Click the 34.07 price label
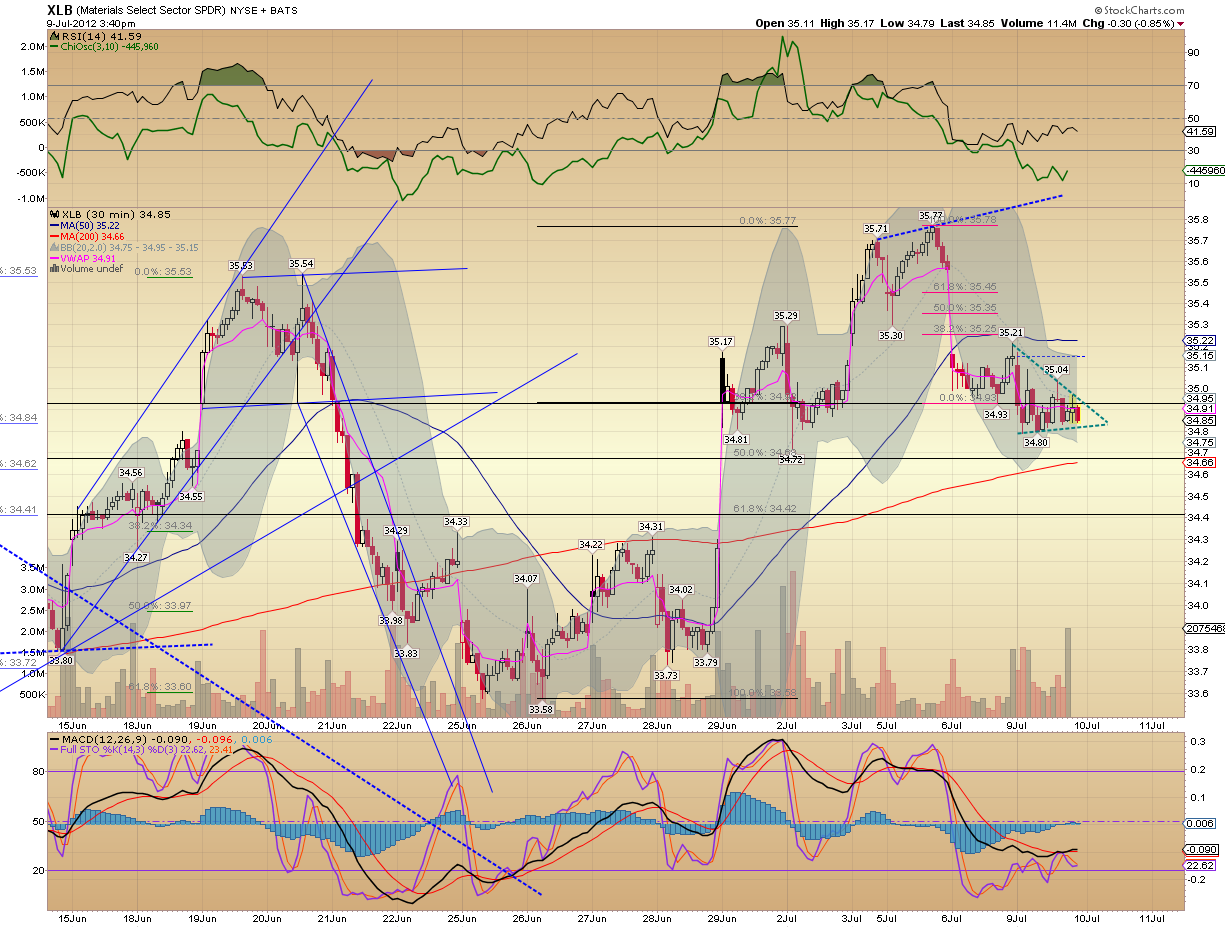Screen dimensions: 1225x928 pyautogui.click(x=526, y=579)
